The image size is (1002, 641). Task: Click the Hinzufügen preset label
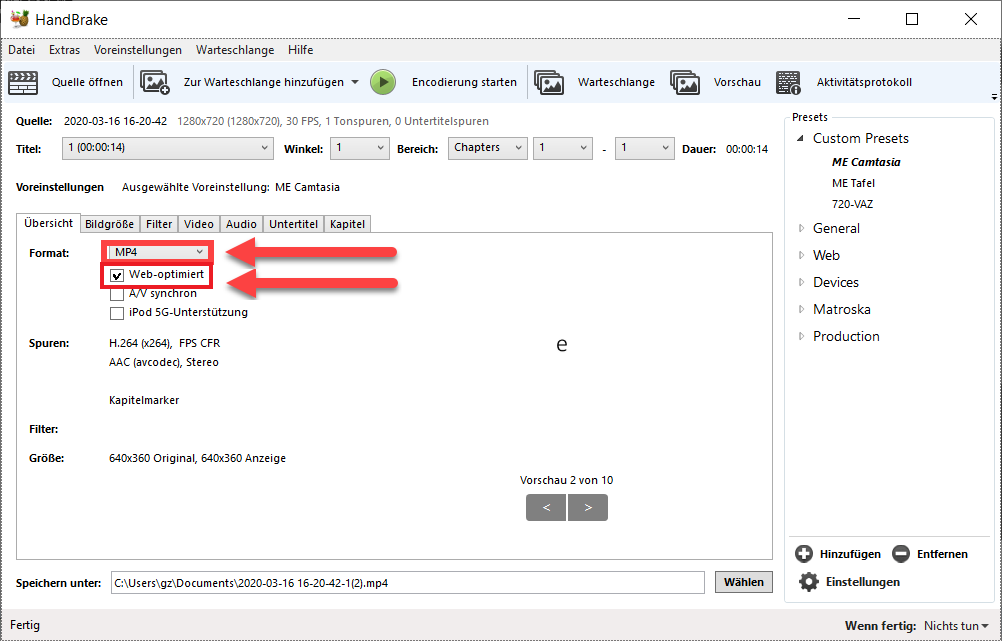tap(850, 554)
